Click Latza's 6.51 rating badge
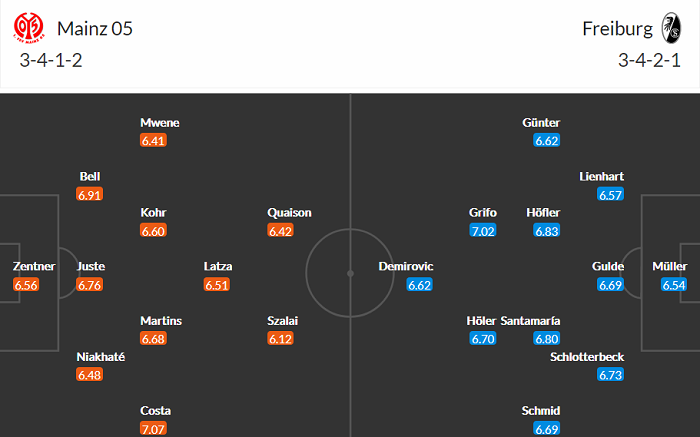This screenshot has height=437, width=700. pos(217,285)
